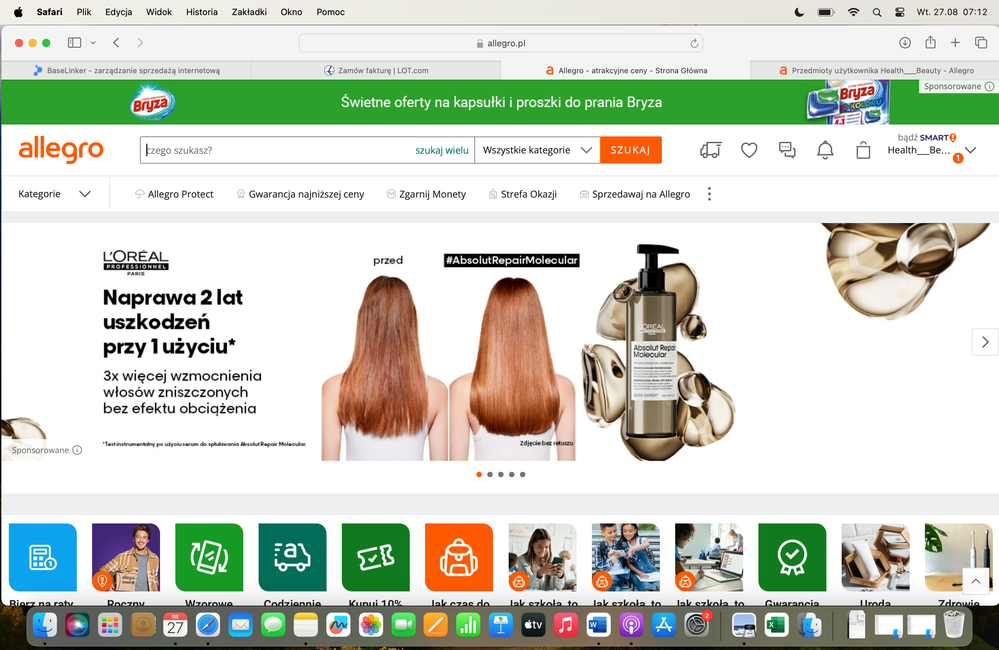Launch Siri from the dock
999x650 pixels.
pyautogui.click(x=77, y=626)
